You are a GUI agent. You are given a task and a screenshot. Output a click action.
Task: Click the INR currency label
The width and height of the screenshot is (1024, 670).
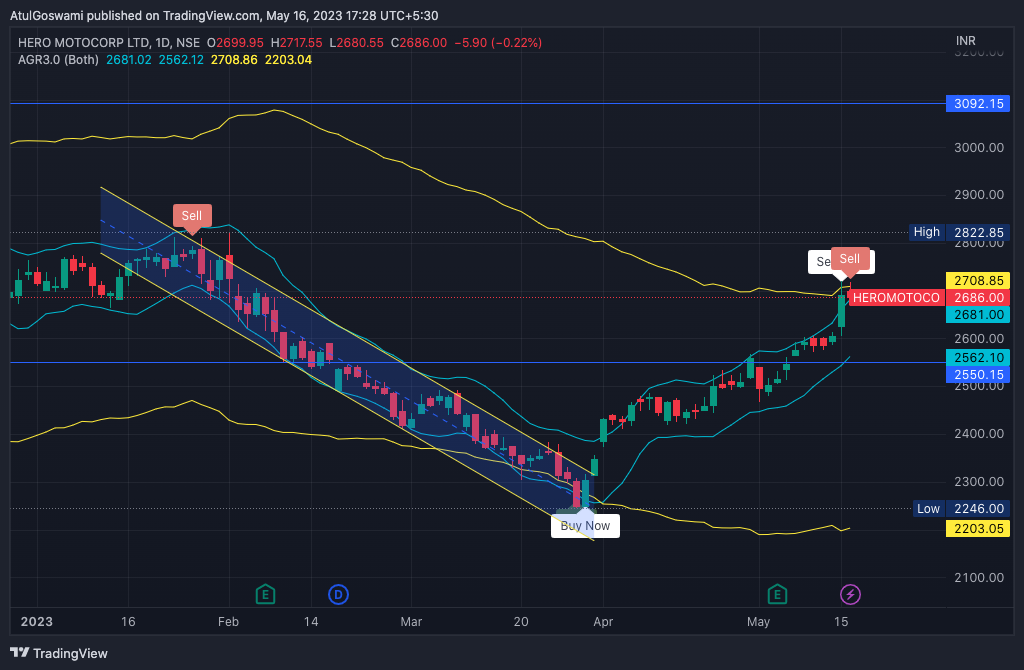click(966, 40)
